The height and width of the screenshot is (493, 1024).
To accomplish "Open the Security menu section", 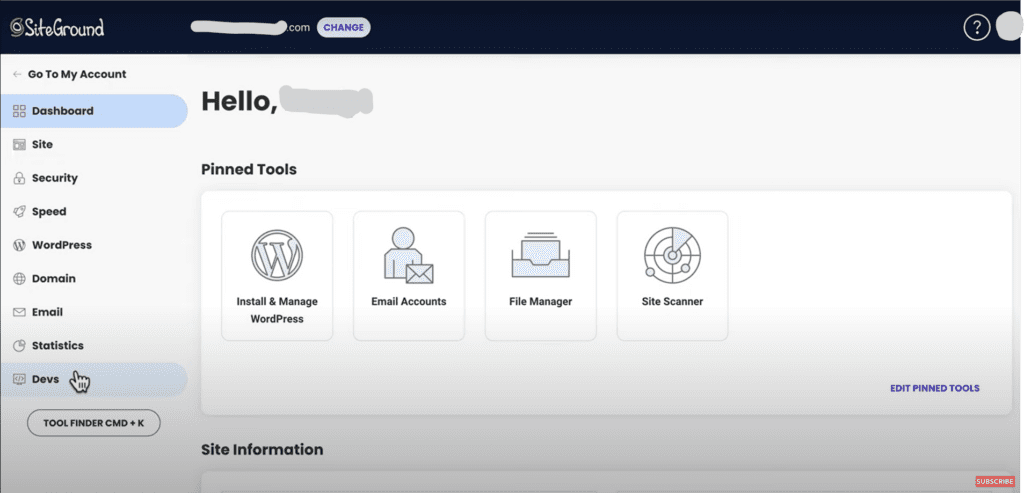I will (93, 178).
